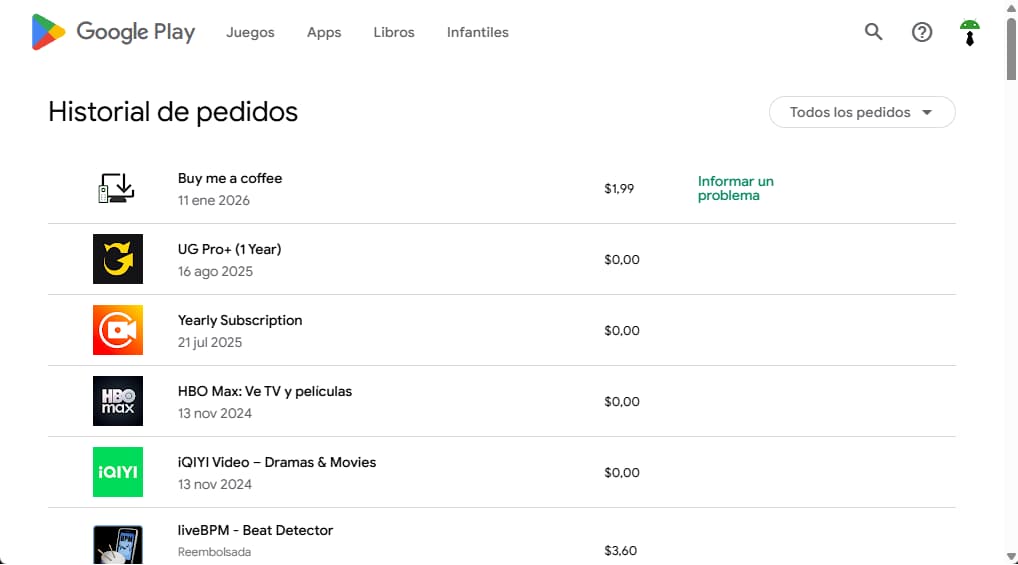The width and height of the screenshot is (1018, 565).
Task: Click the vertical scrollbar thumb
Action: click(x=1011, y=49)
